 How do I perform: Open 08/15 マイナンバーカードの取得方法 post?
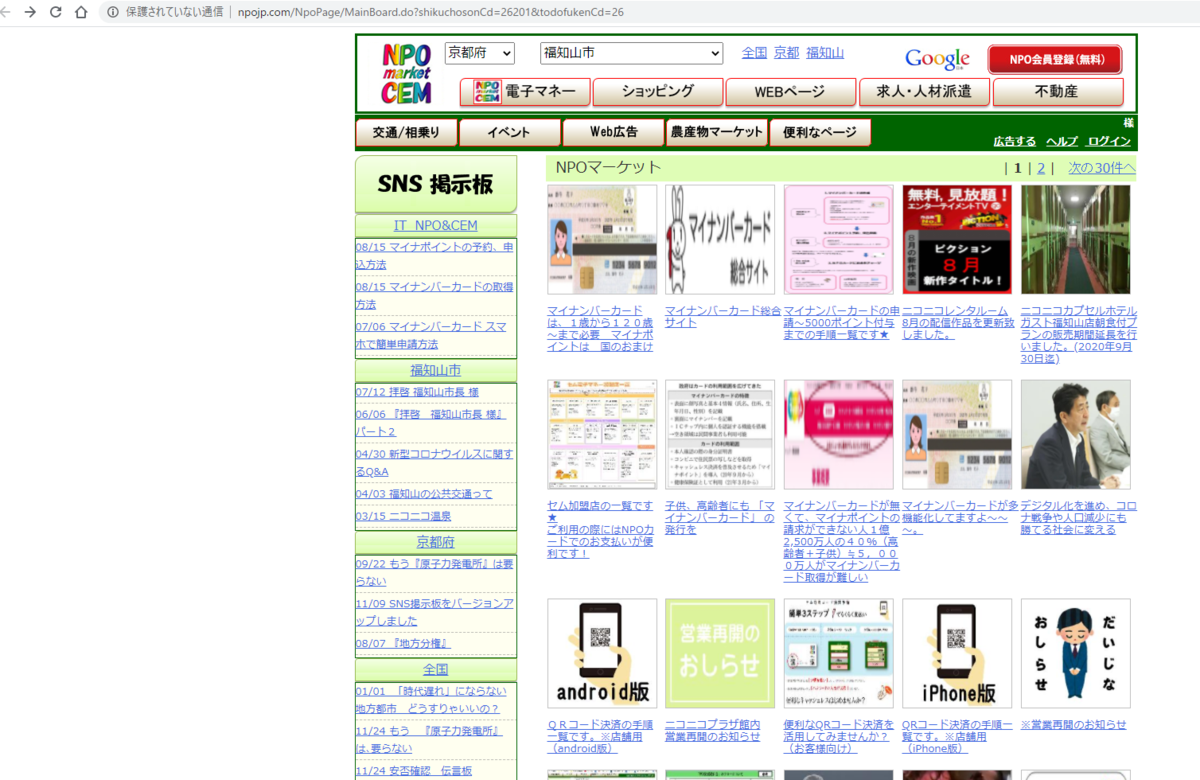(x=435, y=295)
